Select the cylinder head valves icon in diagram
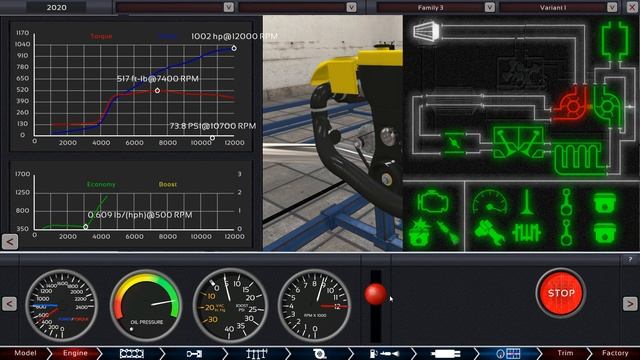The height and width of the screenshot is (360, 640). [518, 142]
